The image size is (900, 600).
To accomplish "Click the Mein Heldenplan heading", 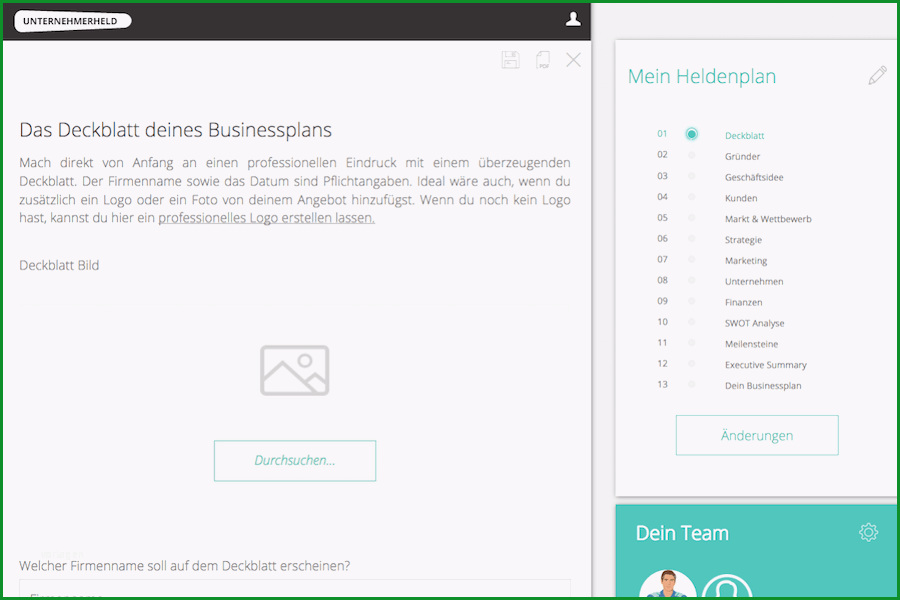I will 701,76.
